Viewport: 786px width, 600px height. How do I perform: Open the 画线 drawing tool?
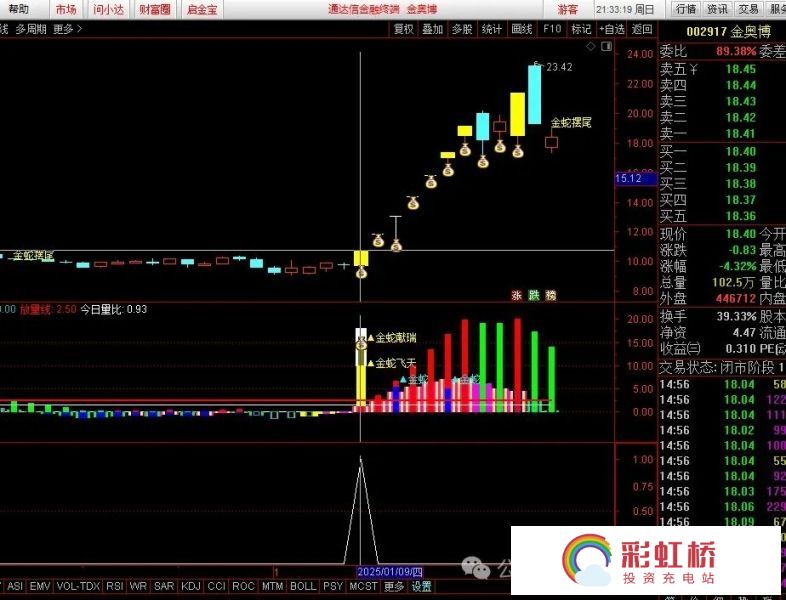tap(521, 29)
